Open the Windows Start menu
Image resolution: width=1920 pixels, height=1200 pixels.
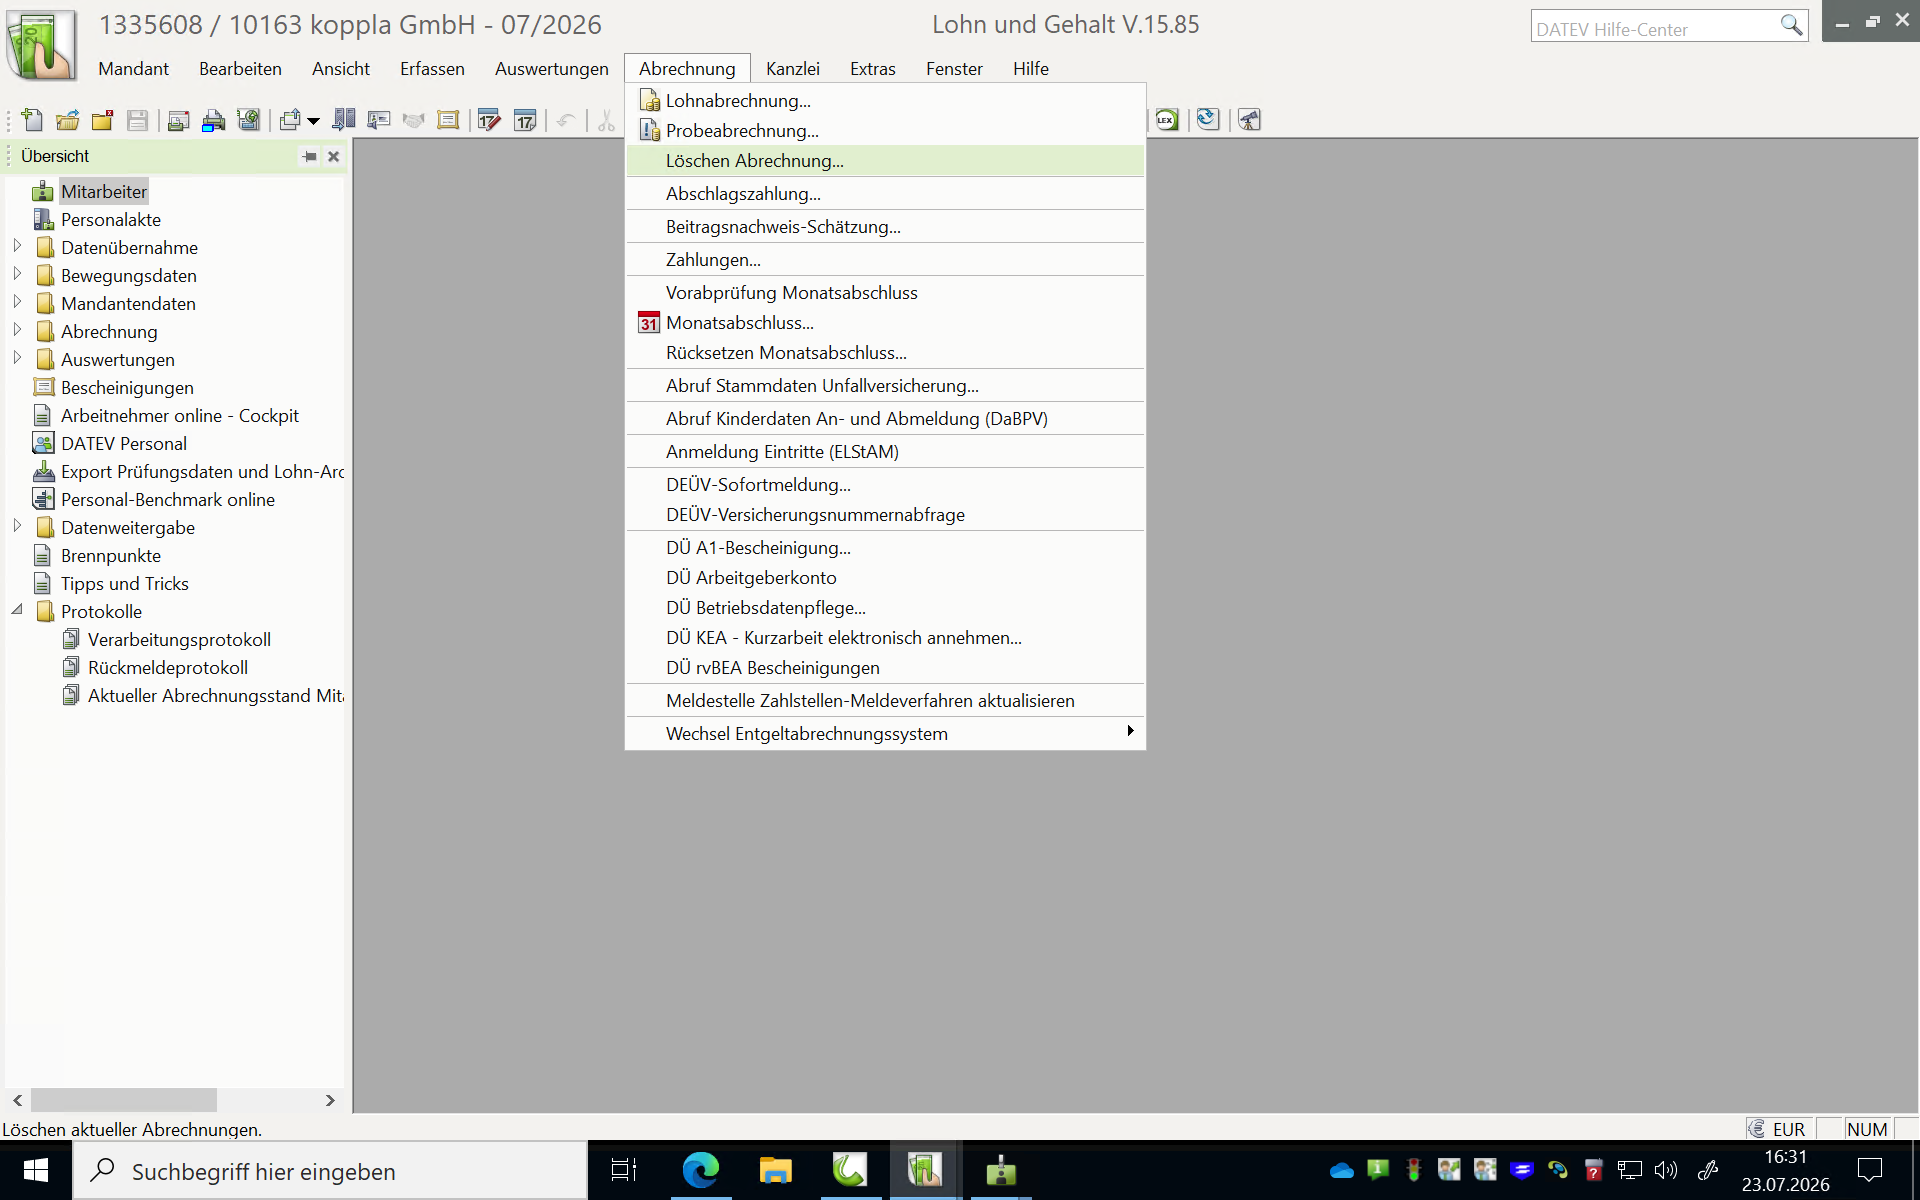click(x=36, y=1170)
